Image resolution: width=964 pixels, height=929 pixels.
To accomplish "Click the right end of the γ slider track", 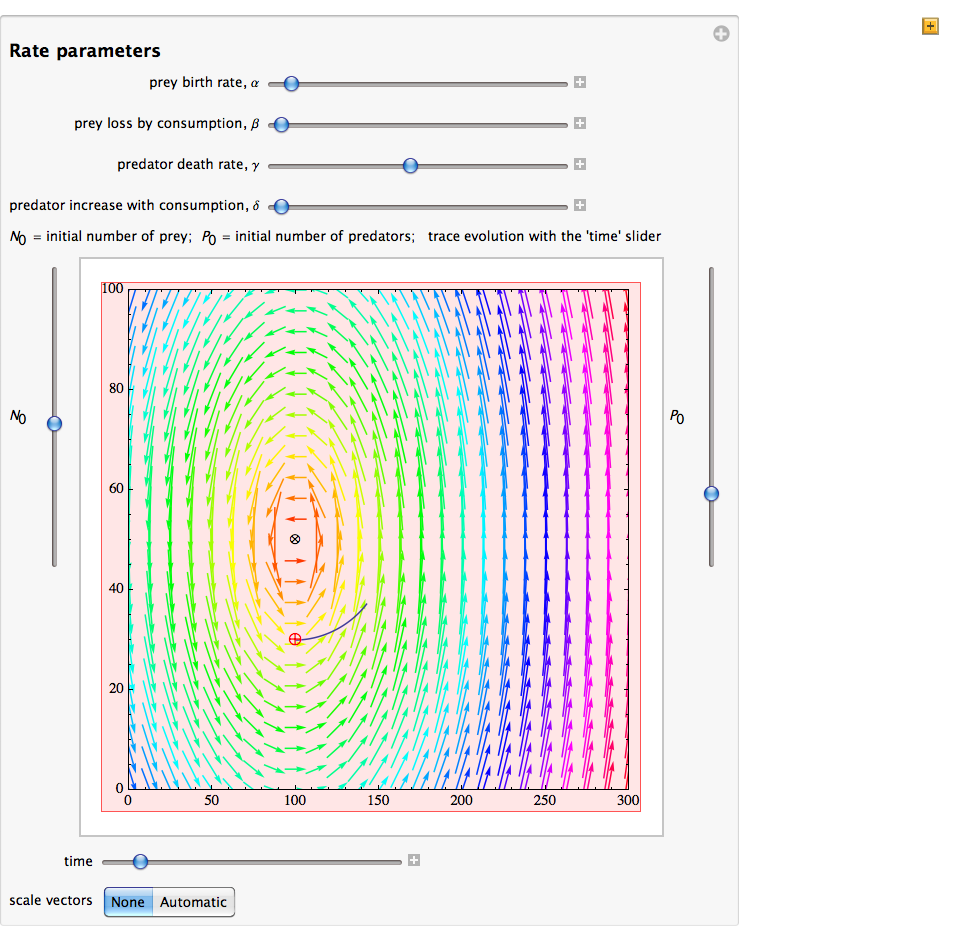I will (x=565, y=166).
